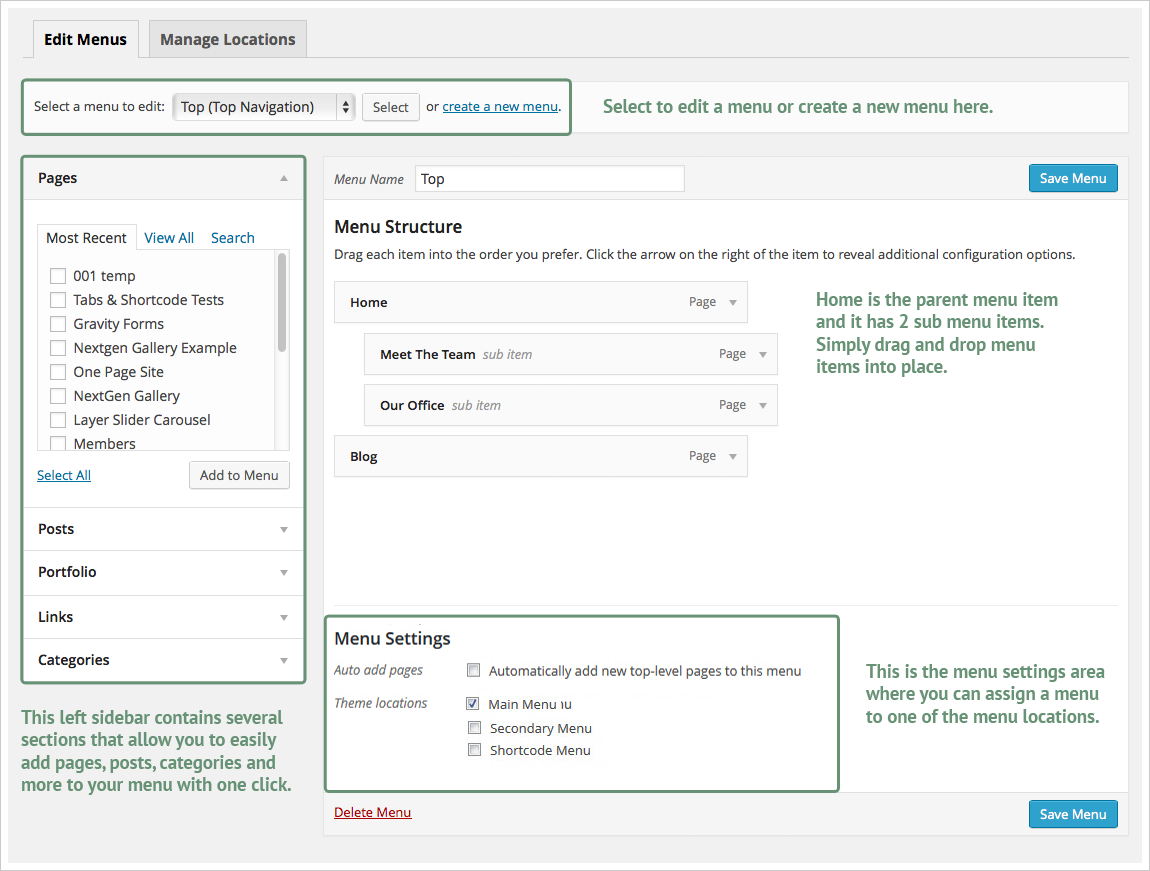Enable automatically add new top-level pages
1150x871 pixels.
pos(474,671)
